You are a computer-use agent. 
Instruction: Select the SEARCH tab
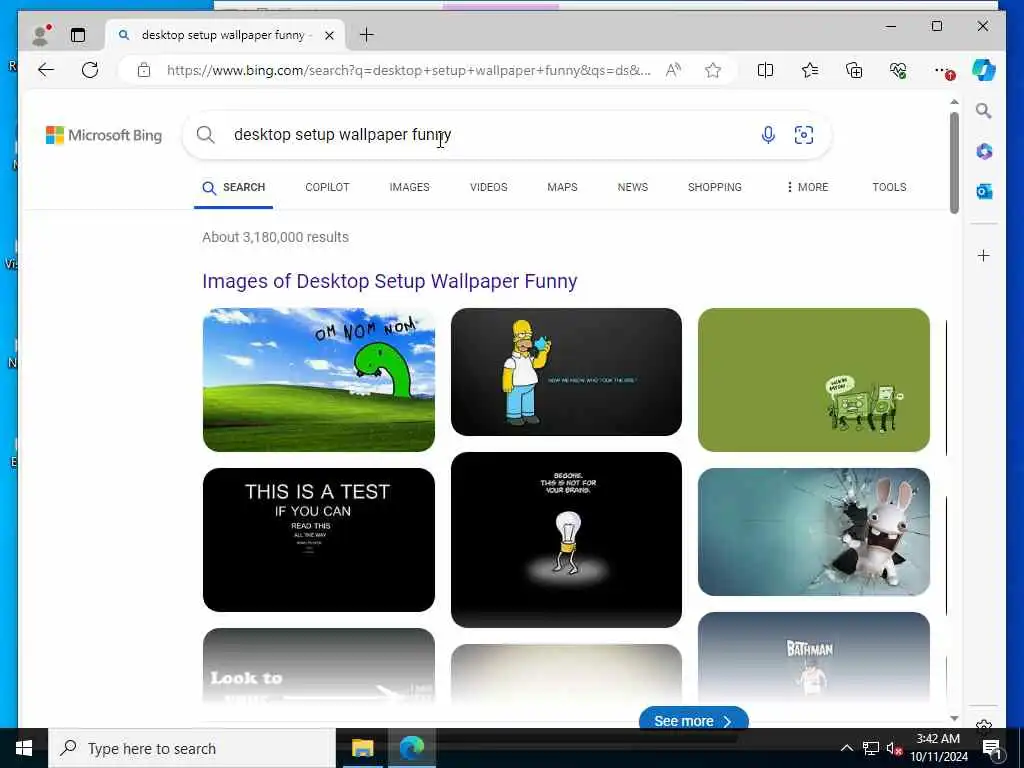click(233, 187)
